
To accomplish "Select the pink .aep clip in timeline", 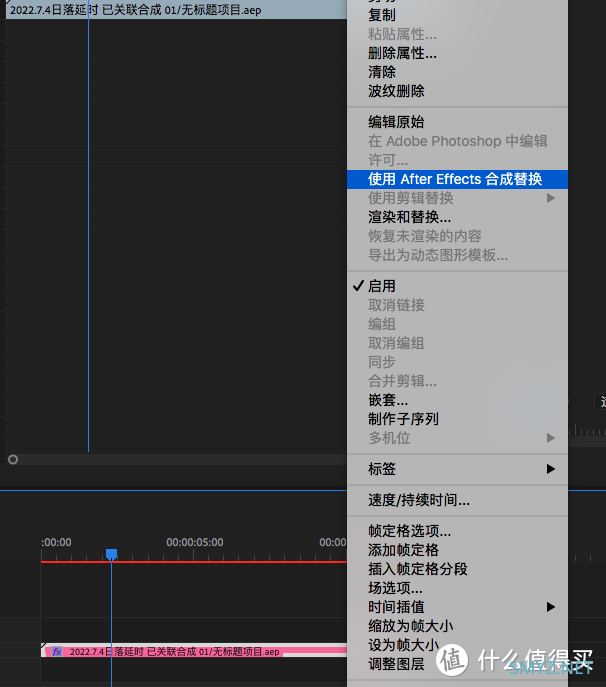I will tap(194, 652).
